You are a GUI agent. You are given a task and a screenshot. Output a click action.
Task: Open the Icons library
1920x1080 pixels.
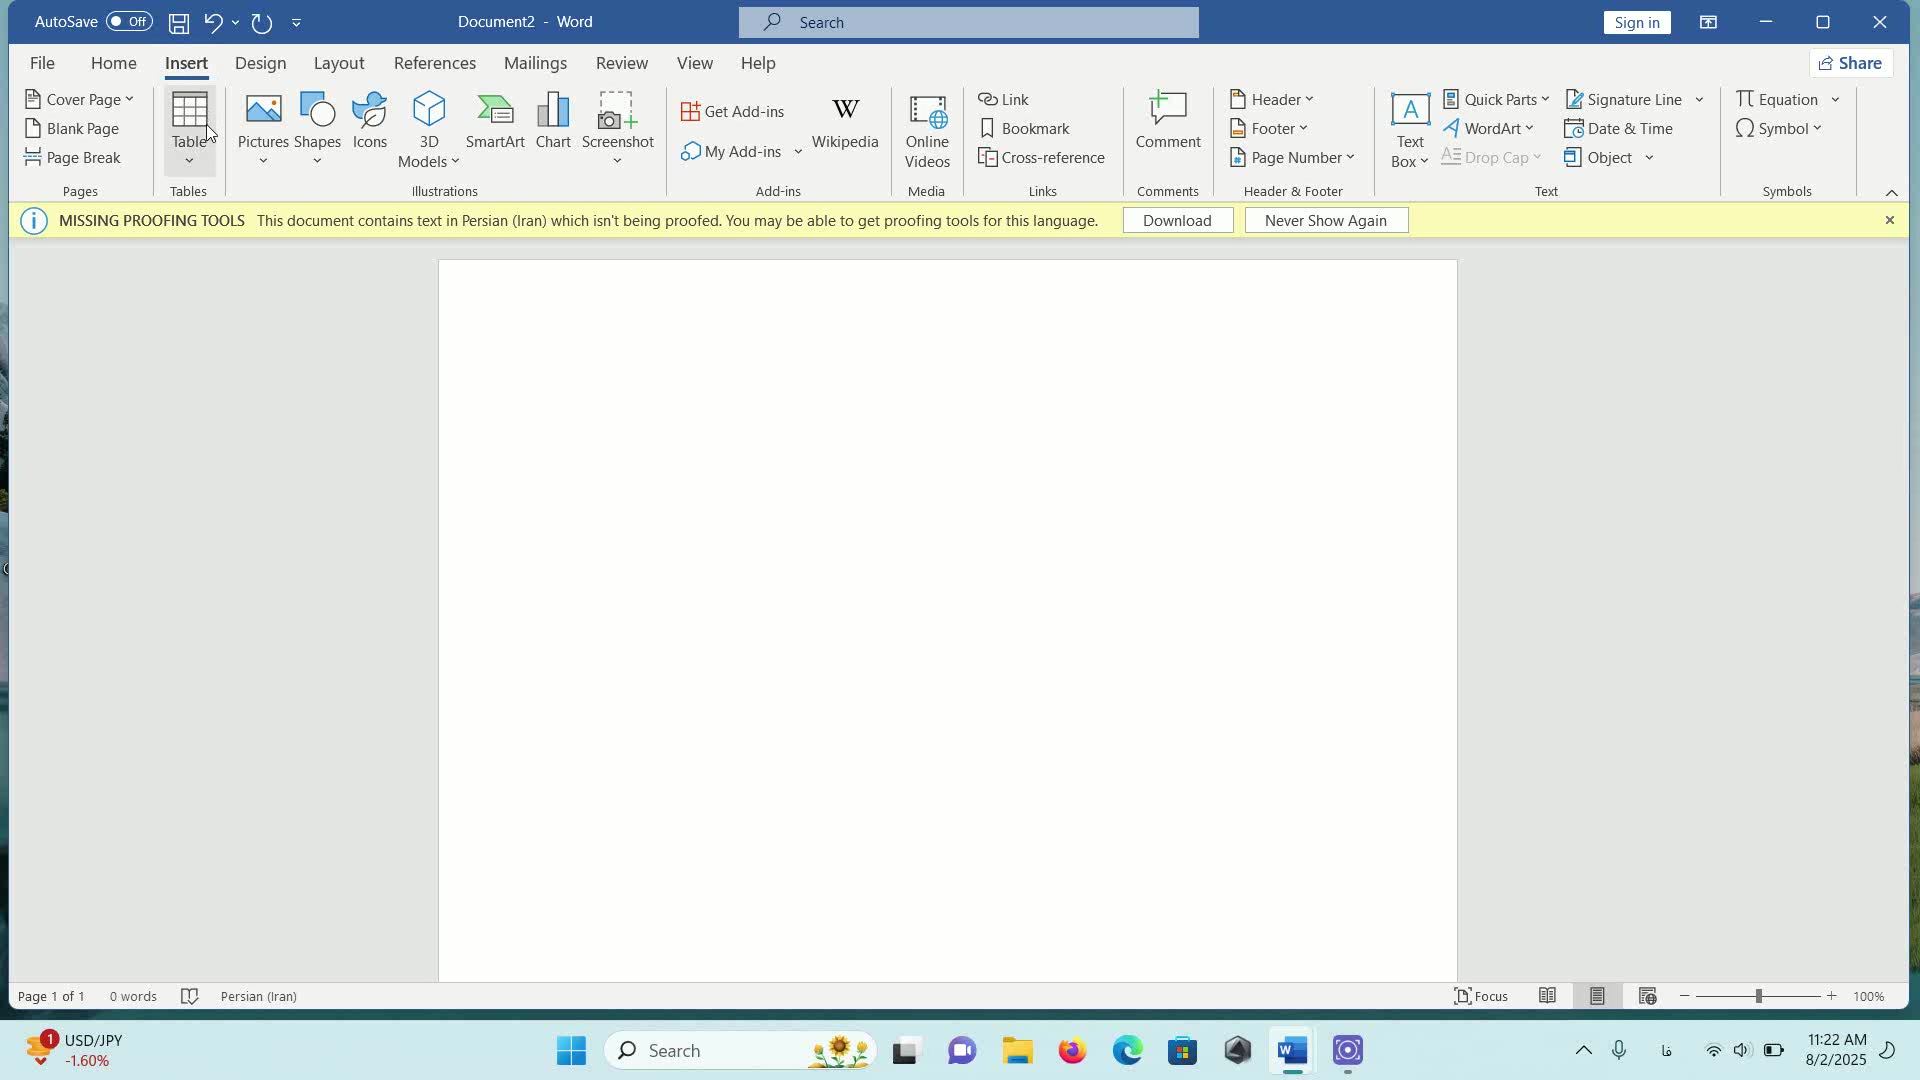(369, 122)
